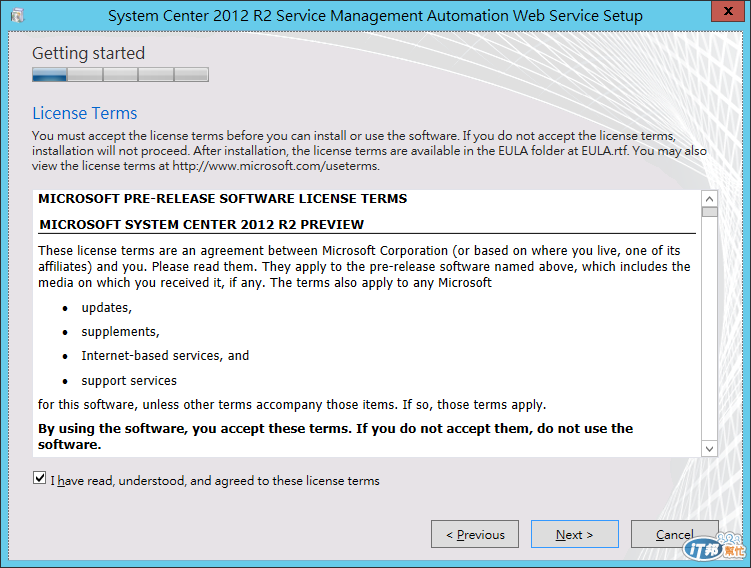This screenshot has width=751, height=568.
Task: Click the 'I have read, understood' label
Action: (215, 481)
